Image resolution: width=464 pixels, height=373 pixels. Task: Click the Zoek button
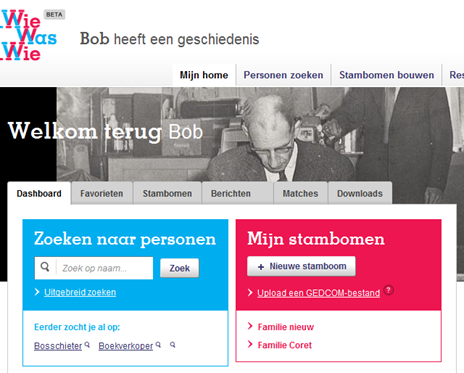tap(180, 268)
